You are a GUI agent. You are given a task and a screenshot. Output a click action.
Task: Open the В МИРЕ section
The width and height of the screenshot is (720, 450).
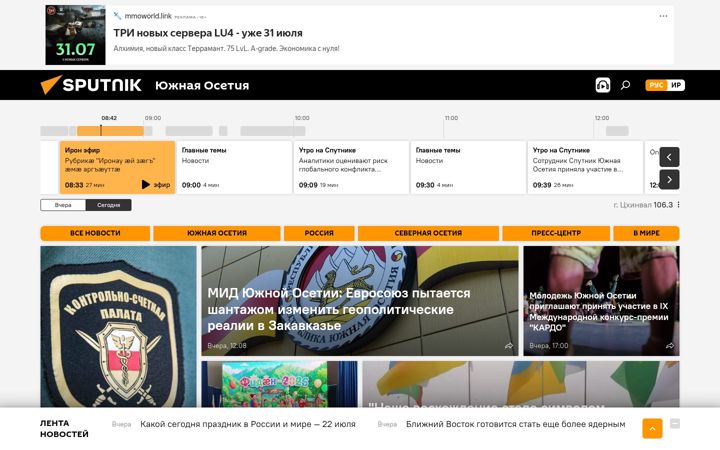point(646,233)
